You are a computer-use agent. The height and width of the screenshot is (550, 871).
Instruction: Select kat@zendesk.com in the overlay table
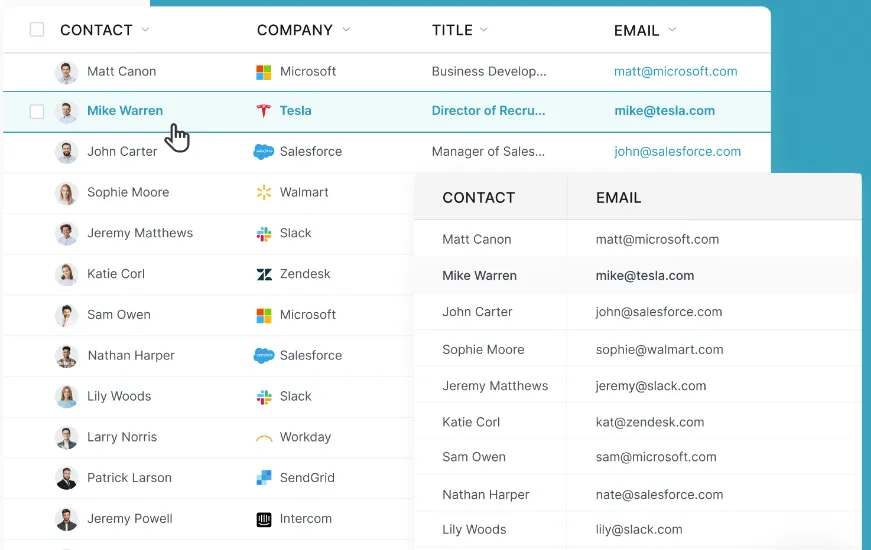point(650,422)
